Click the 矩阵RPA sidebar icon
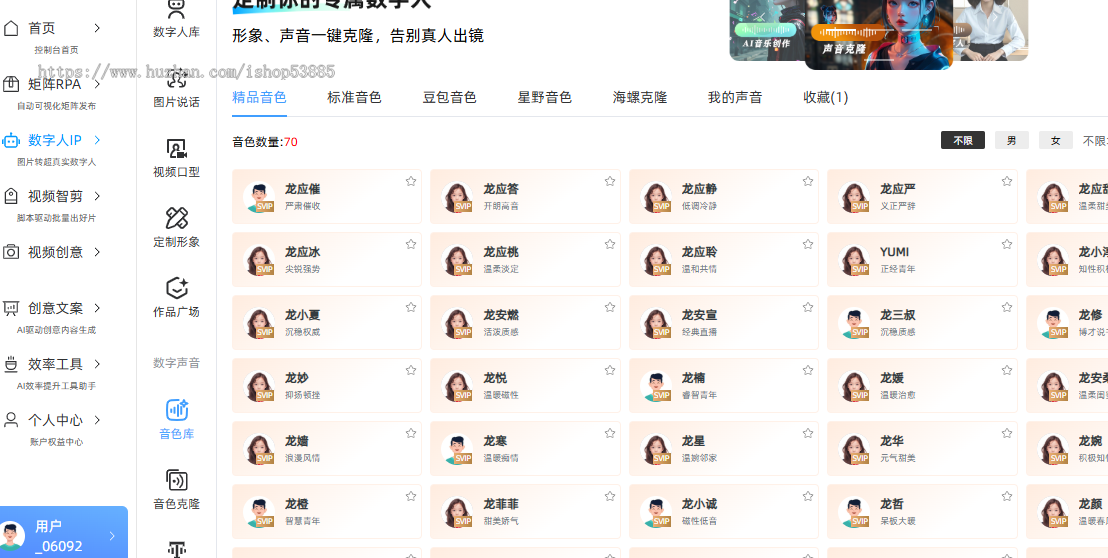Image resolution: width=1108 pixels, height=558 pixels. pos(11,84)
